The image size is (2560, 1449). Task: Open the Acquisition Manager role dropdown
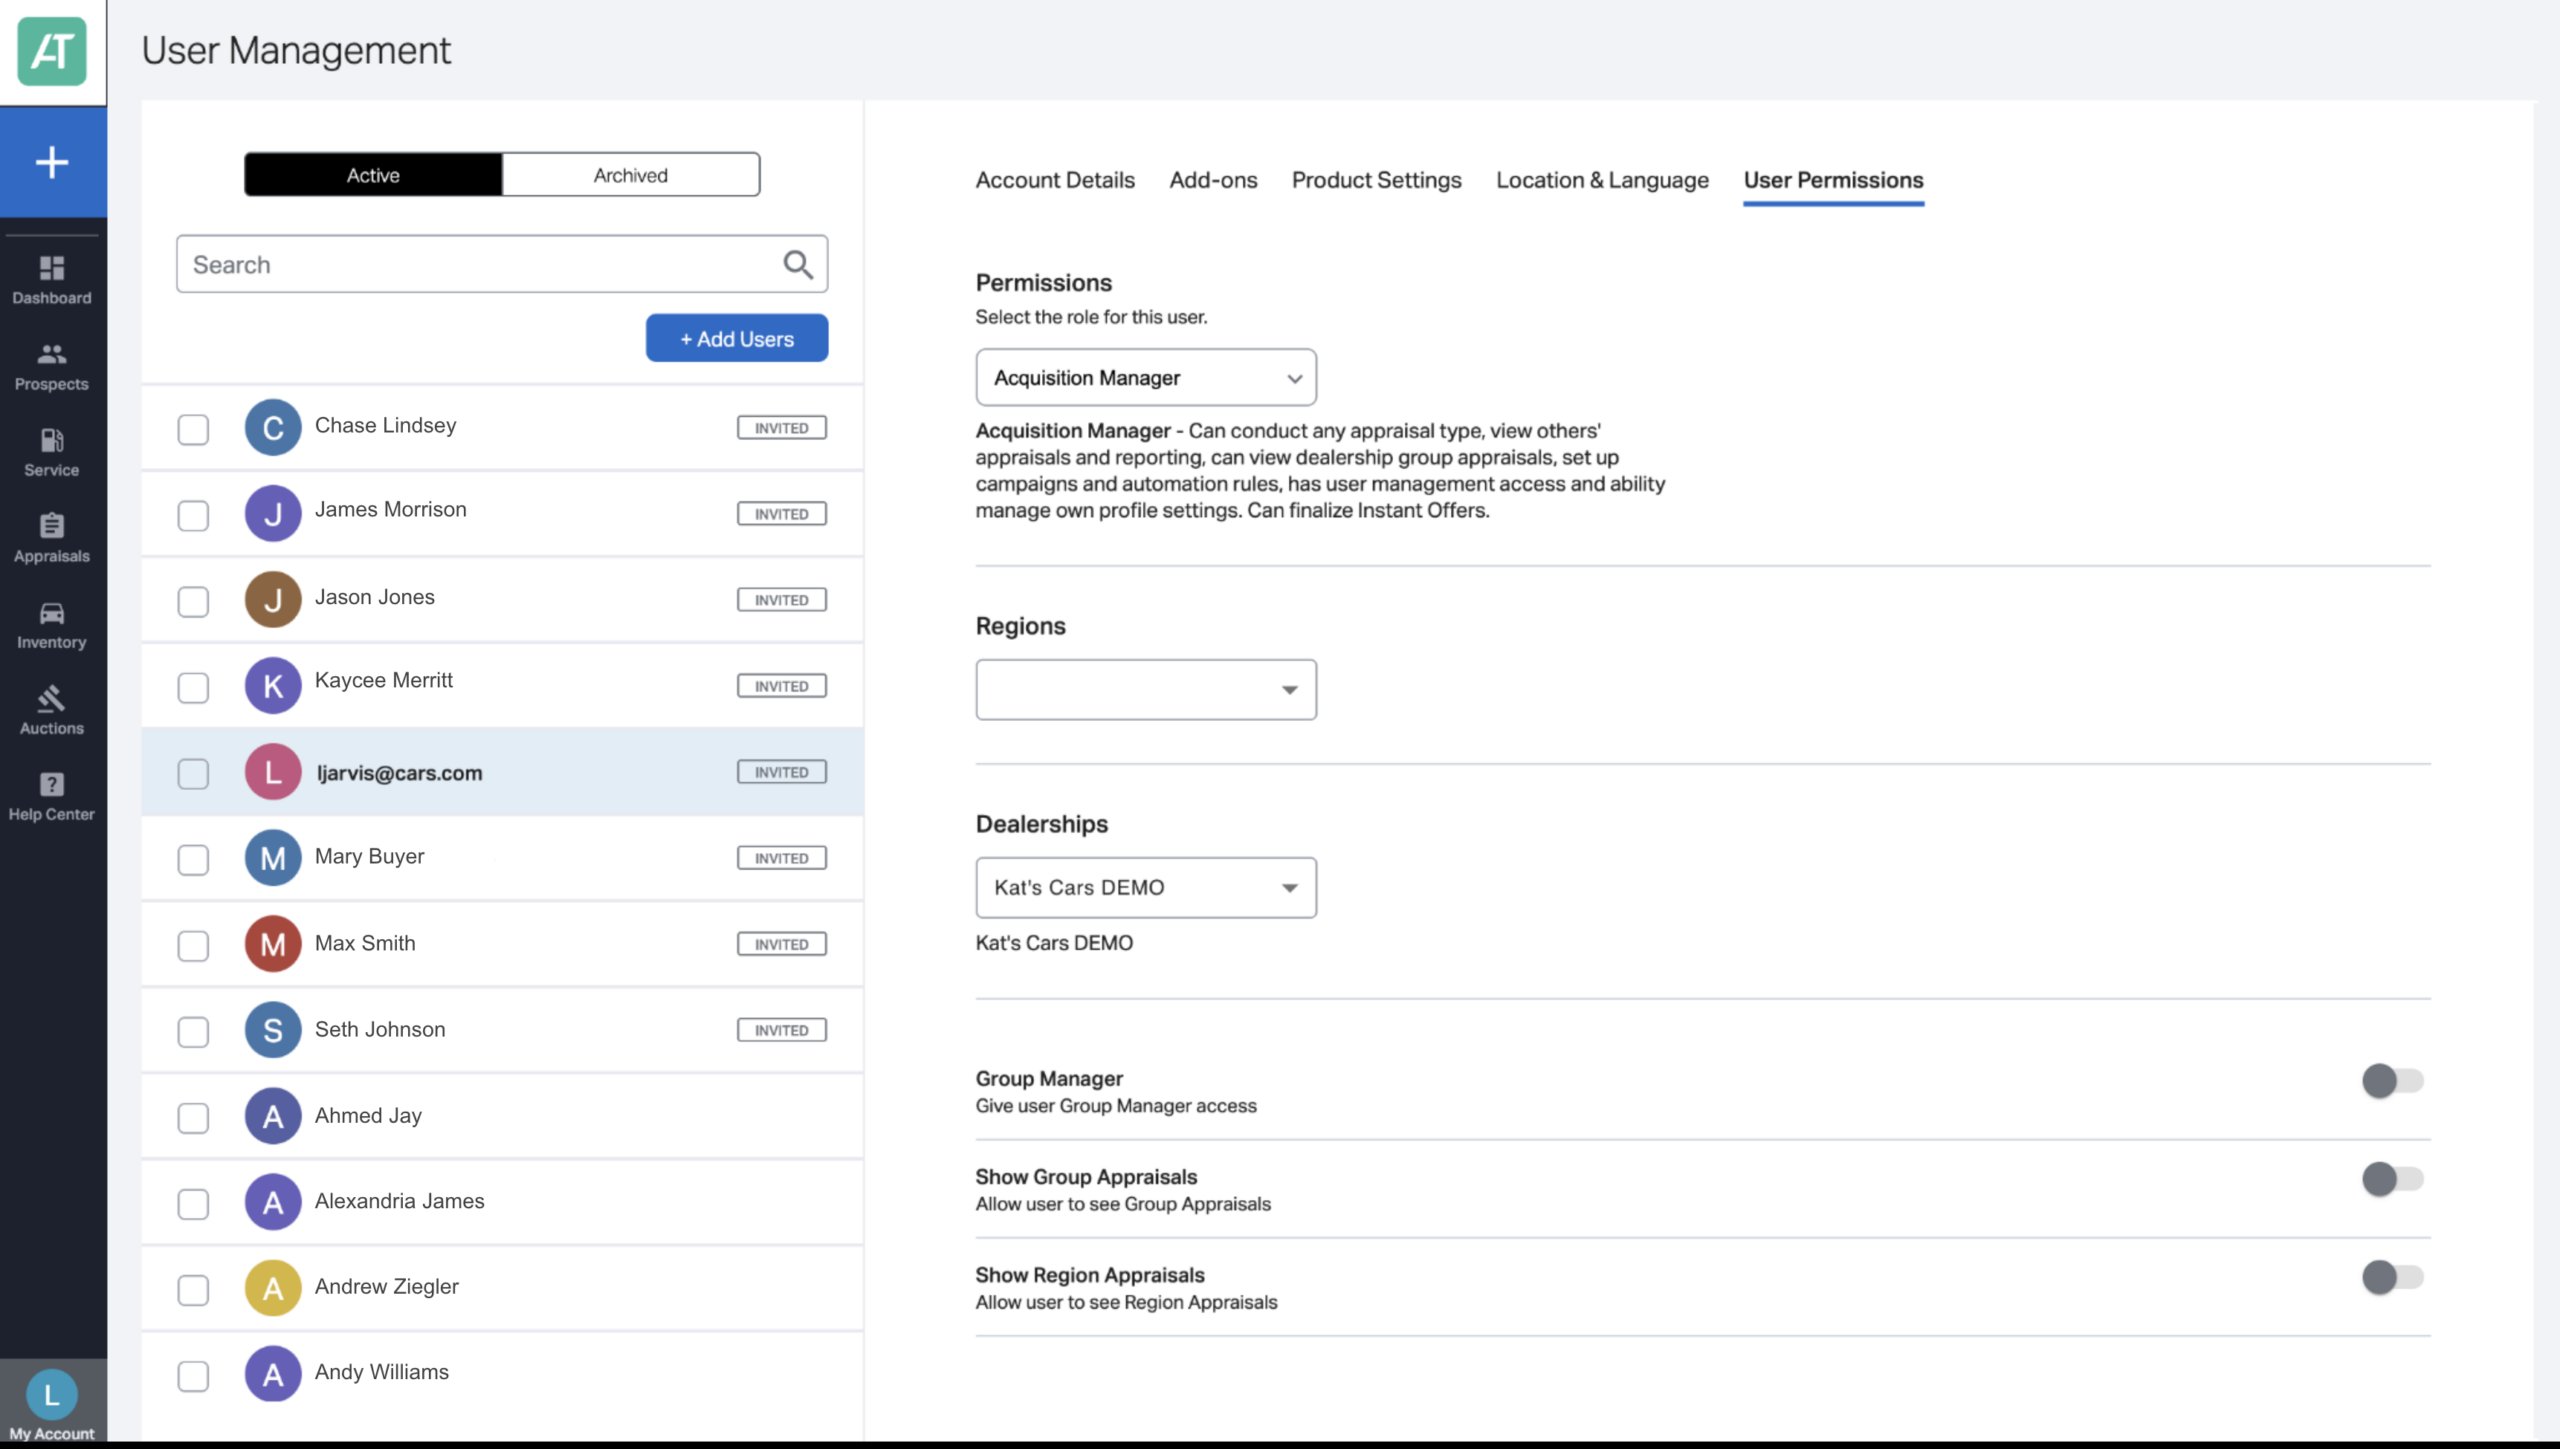(x=1146, y=377)
